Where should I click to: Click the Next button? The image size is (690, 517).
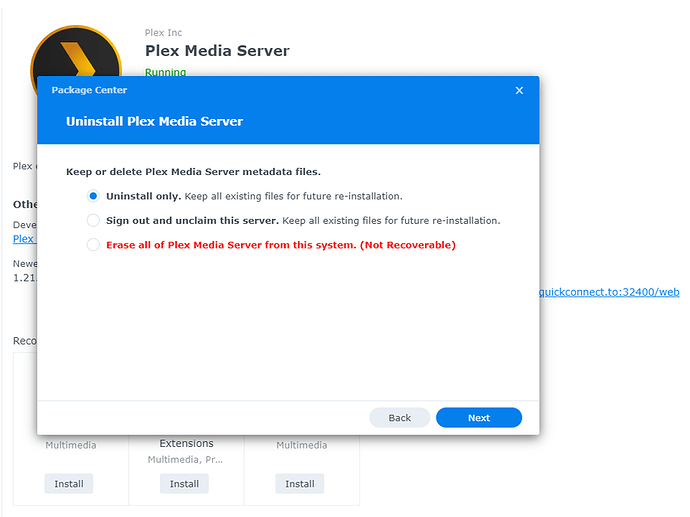coord(479,418)
